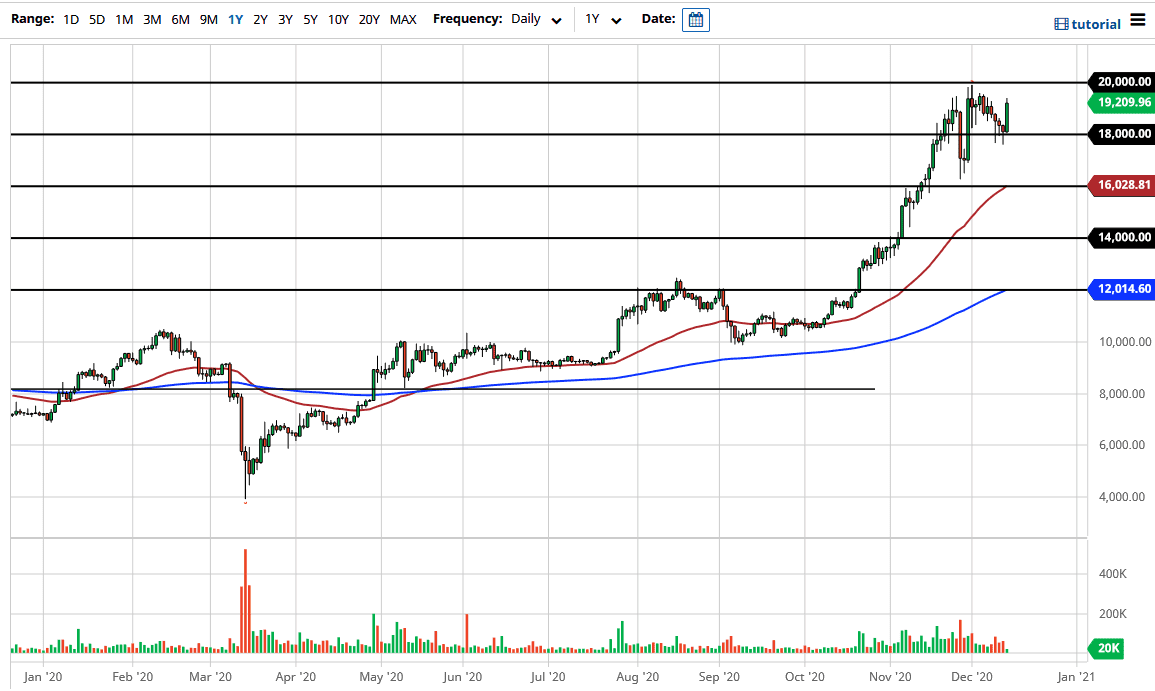
Task: Switch chart to 5D range
Action: click(96, 19)
